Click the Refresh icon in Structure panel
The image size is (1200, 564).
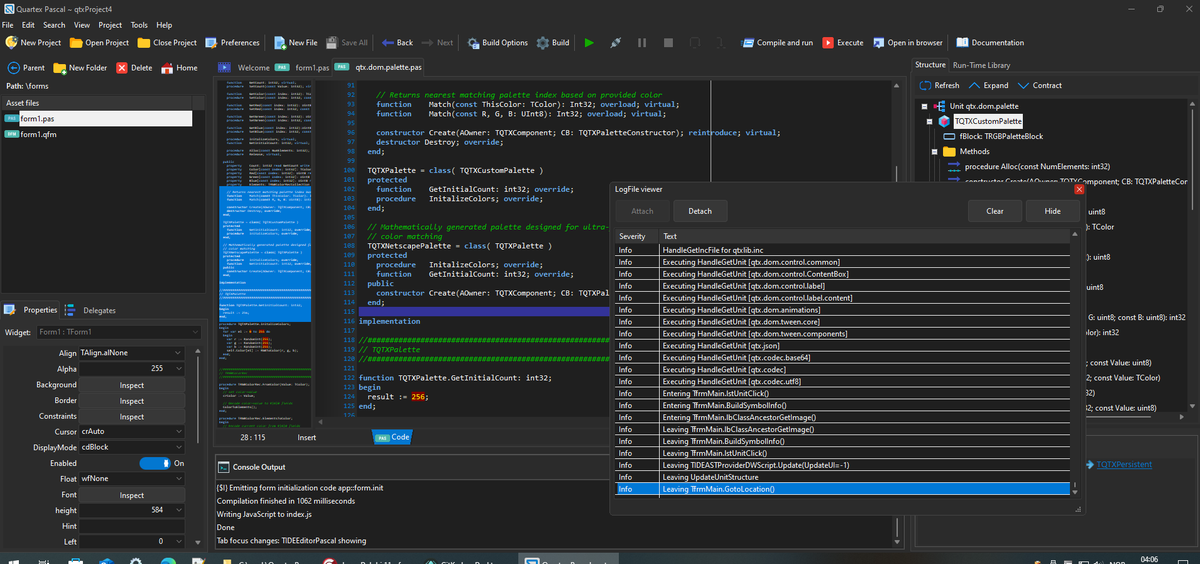point(925,85)
